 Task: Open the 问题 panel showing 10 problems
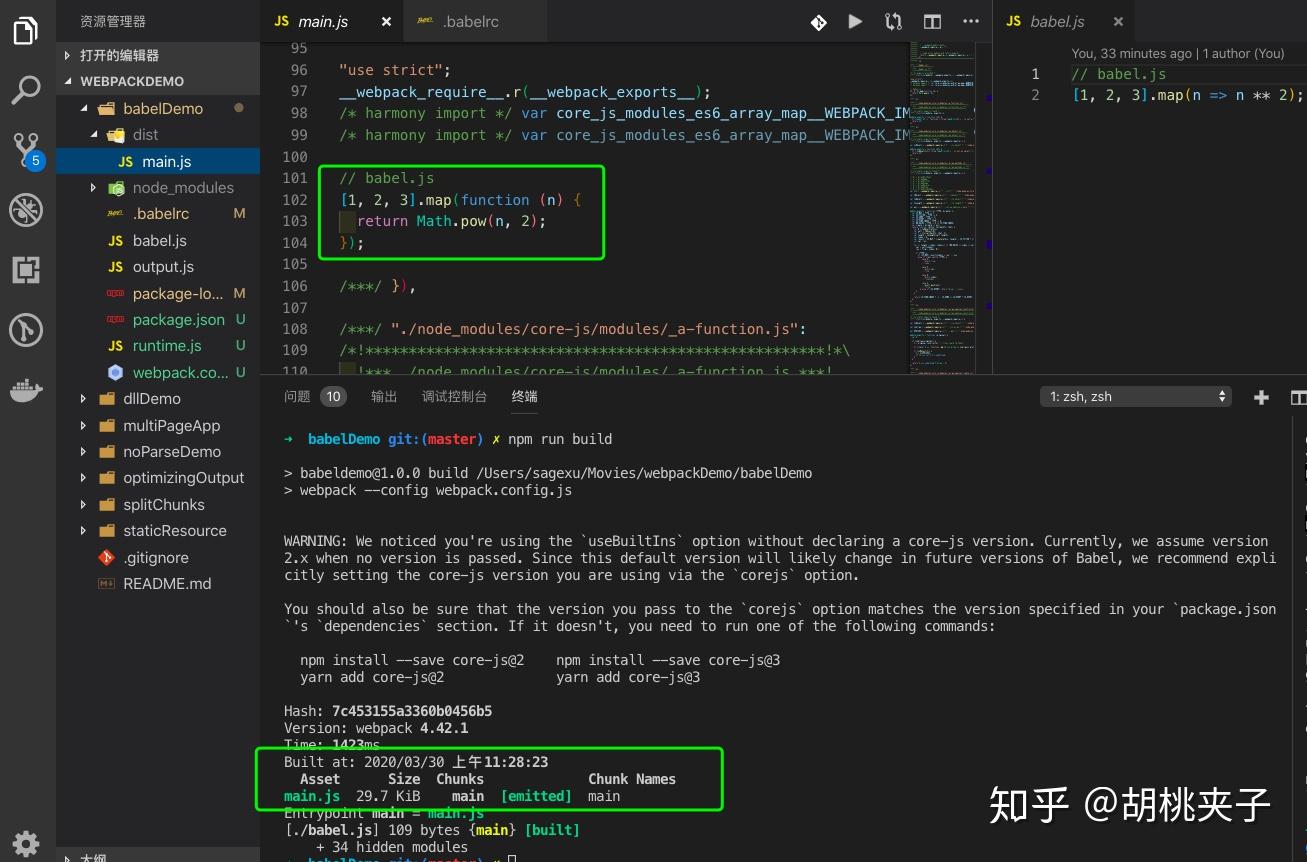tap(305, 396)
